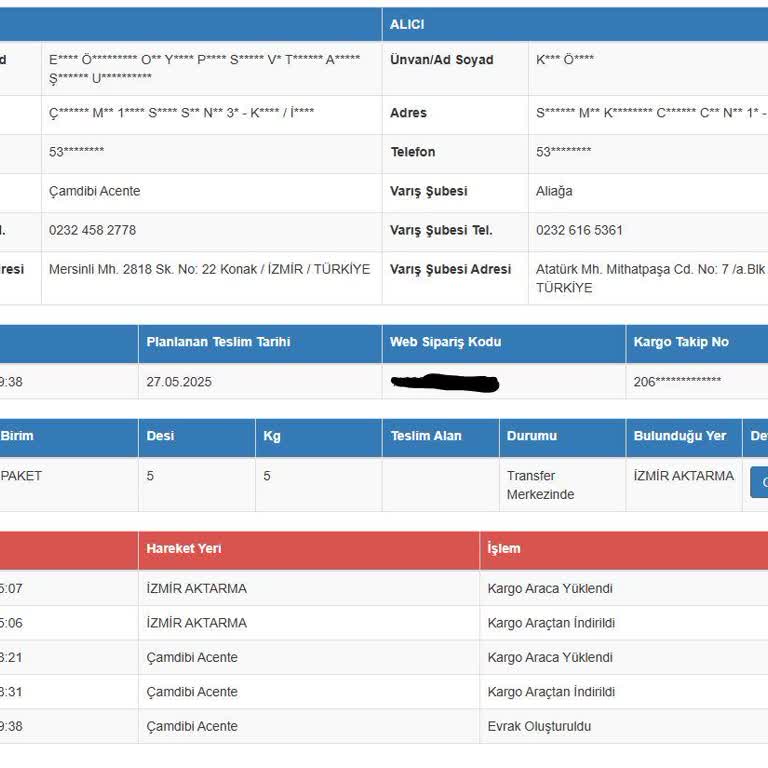Viewport: 768px width, 768px height.
Task: Click the Bulunduğu Yer column header
Action: [679, 436]
